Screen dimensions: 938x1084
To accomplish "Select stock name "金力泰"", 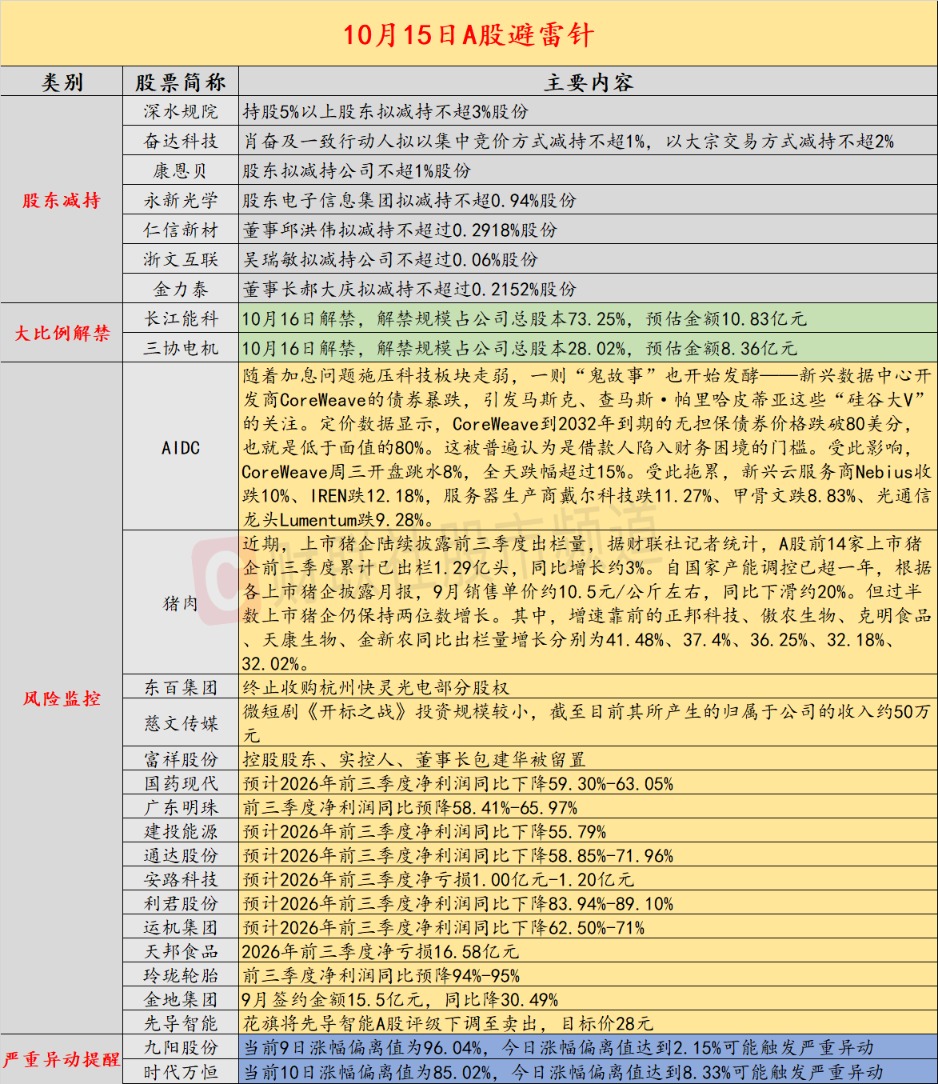I will click(x=180, y=290).
